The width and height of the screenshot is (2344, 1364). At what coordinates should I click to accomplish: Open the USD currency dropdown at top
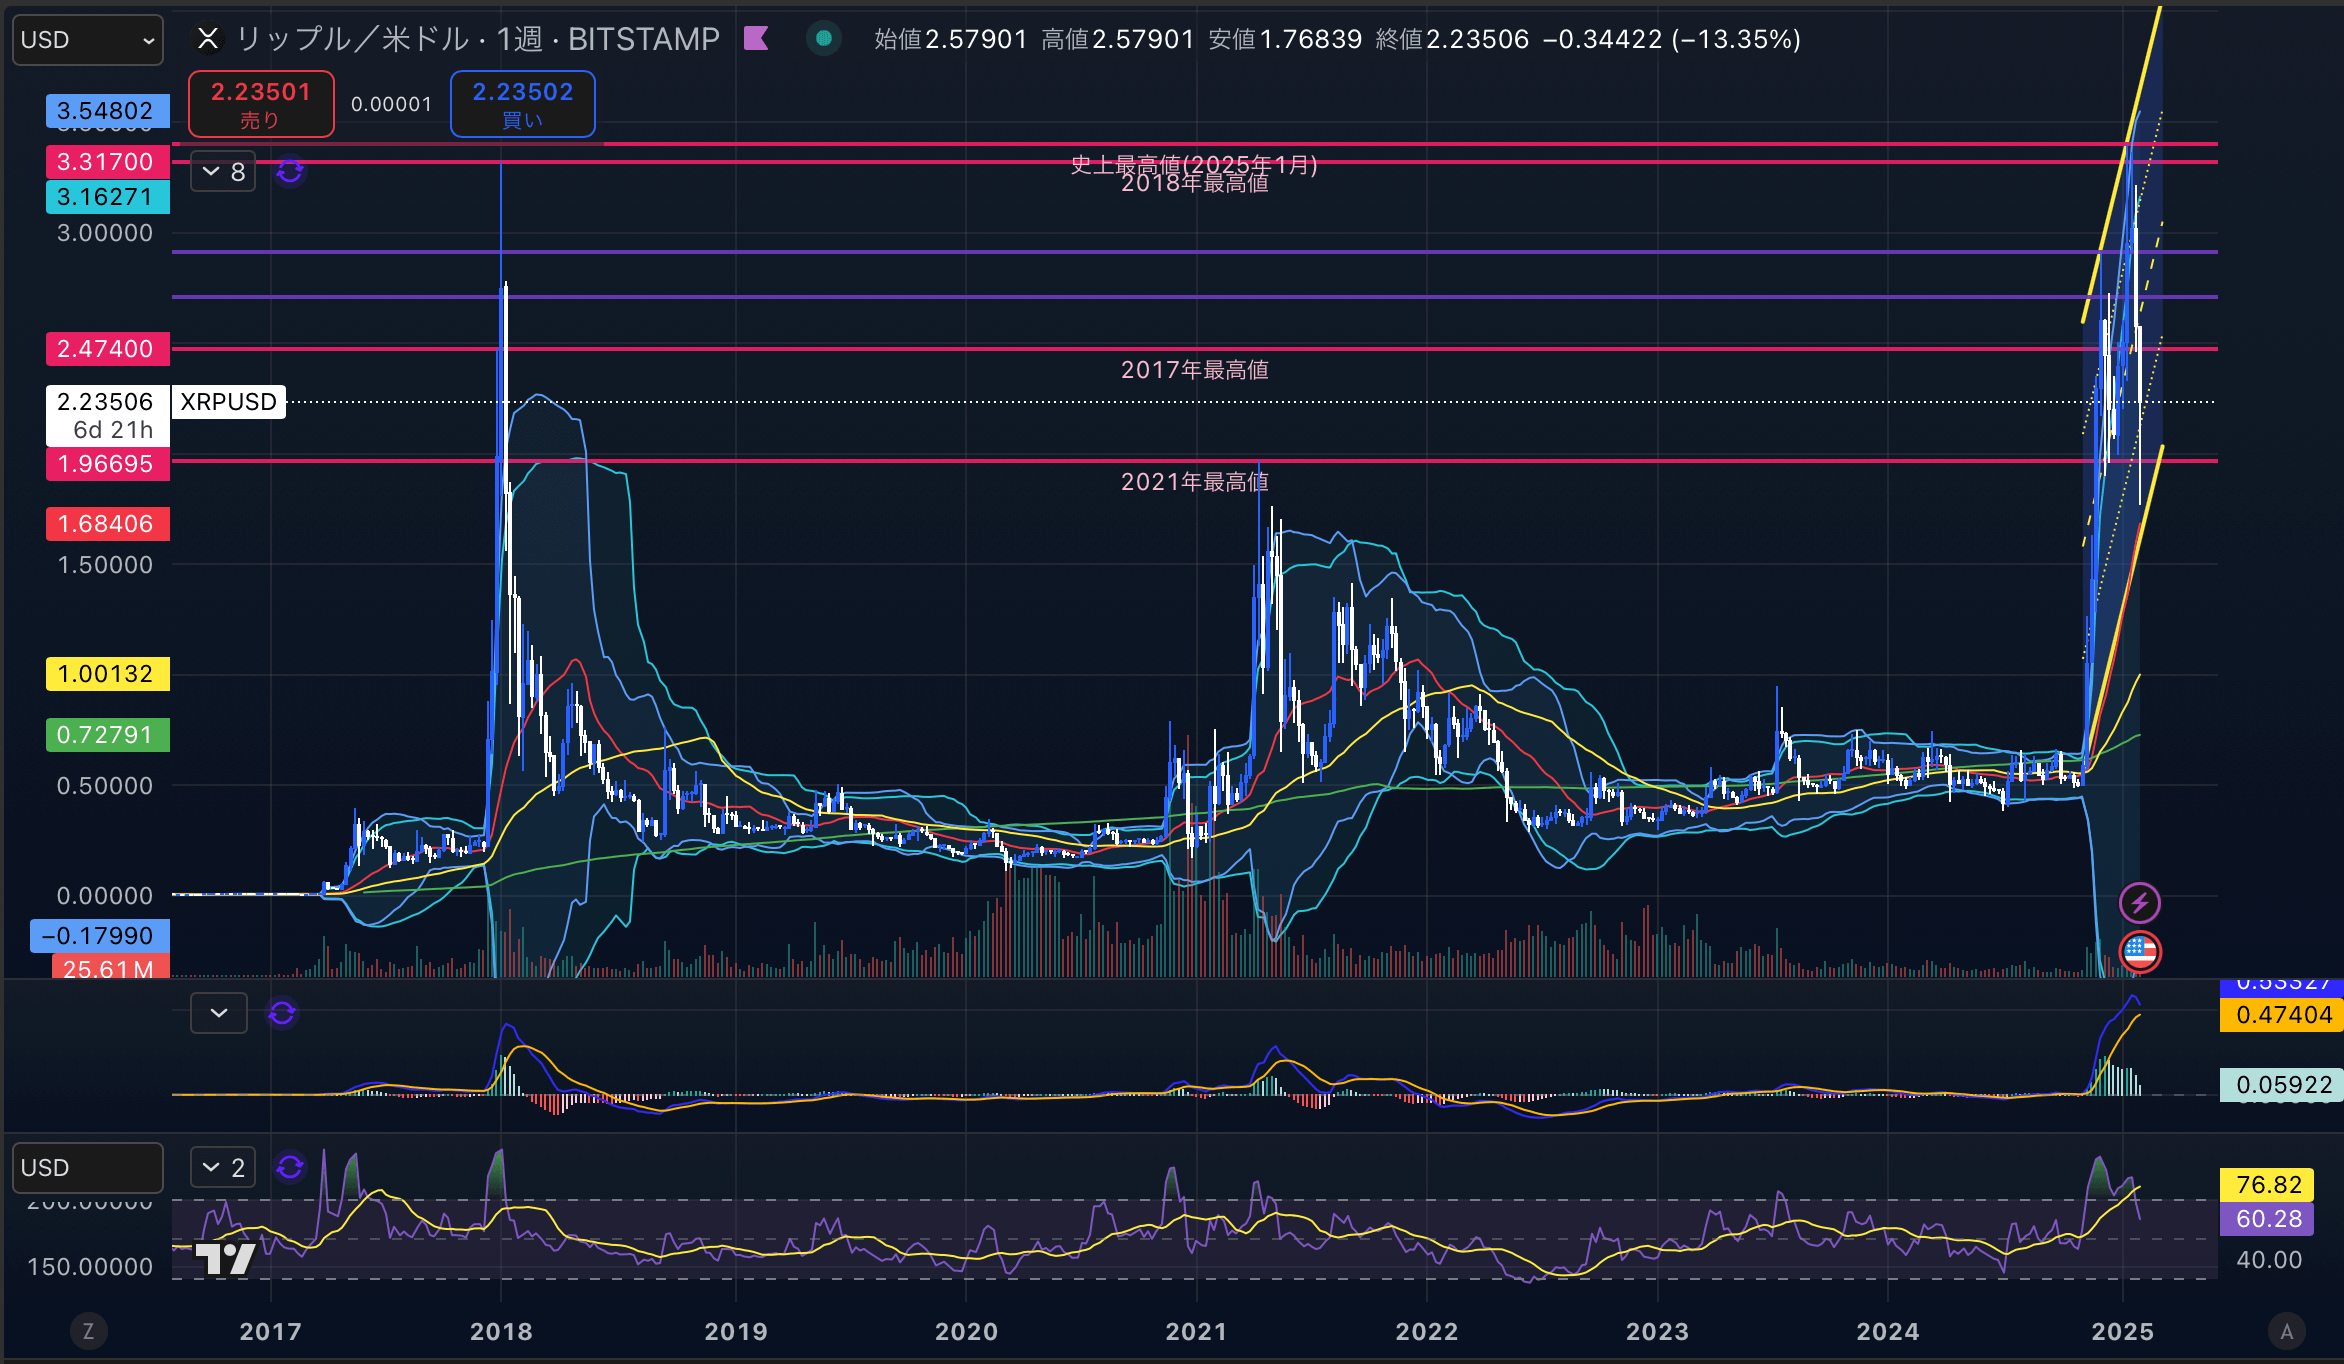click(x=88, y=40)
